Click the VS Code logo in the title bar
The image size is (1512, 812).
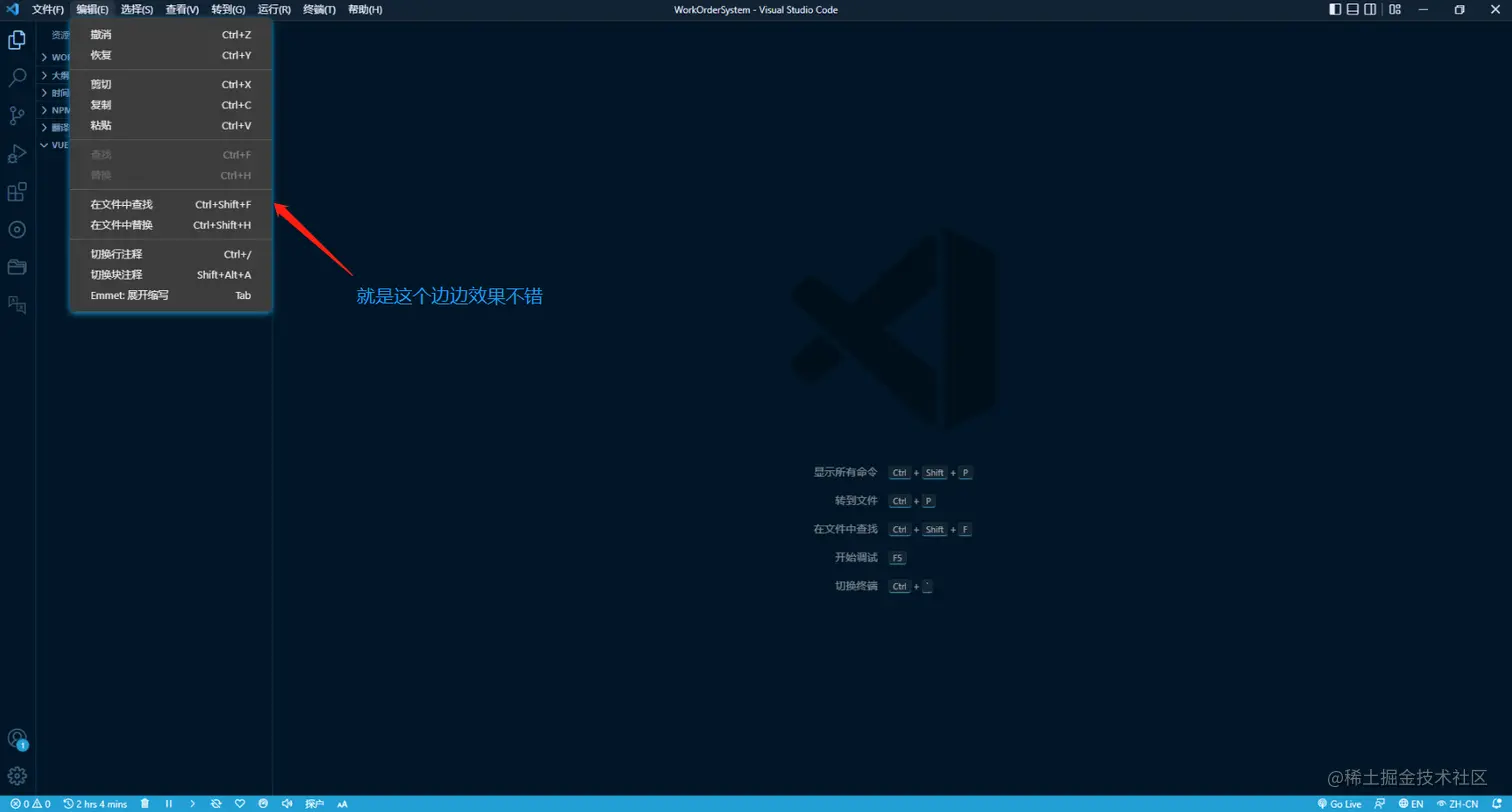(13, 9)
